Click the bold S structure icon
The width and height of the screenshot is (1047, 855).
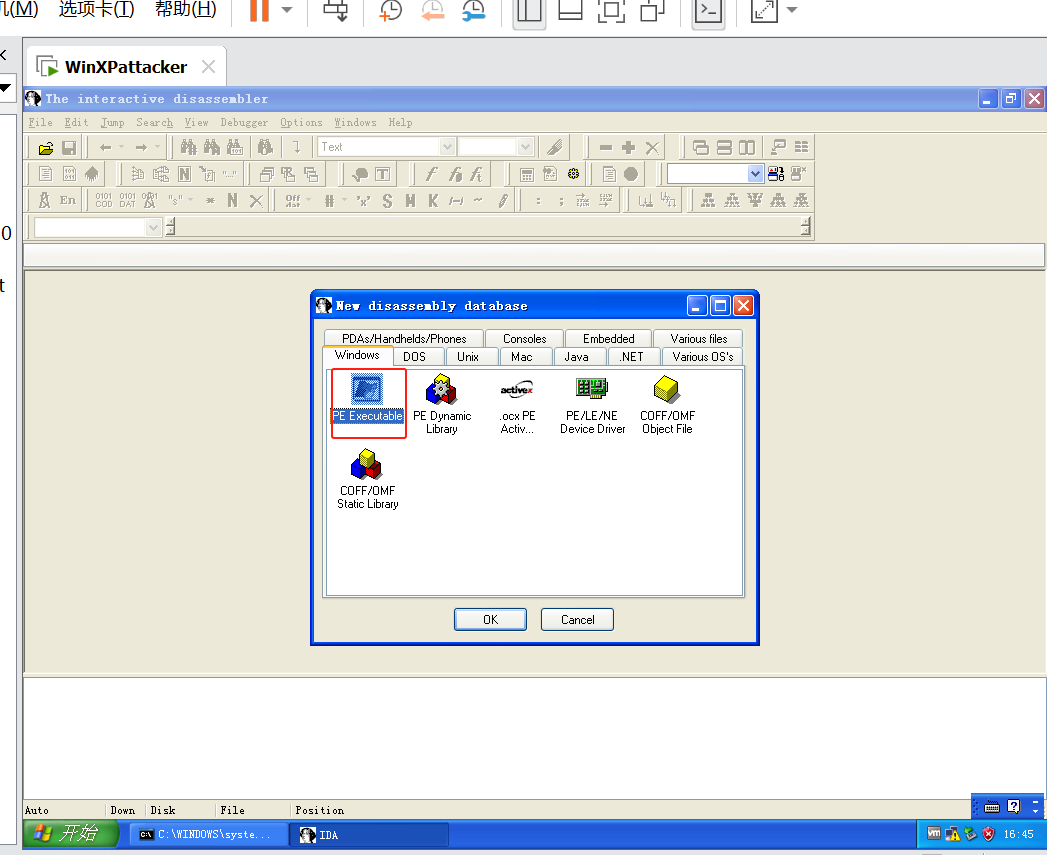[387, 200]
